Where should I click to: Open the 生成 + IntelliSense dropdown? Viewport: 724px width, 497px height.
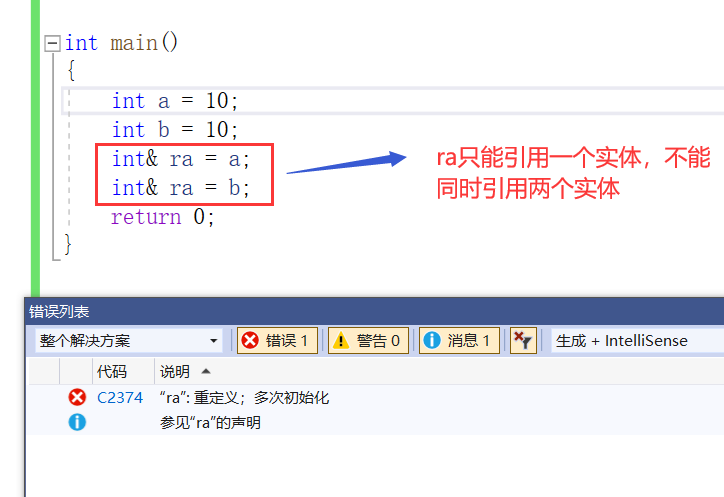(x=637, y=340)
